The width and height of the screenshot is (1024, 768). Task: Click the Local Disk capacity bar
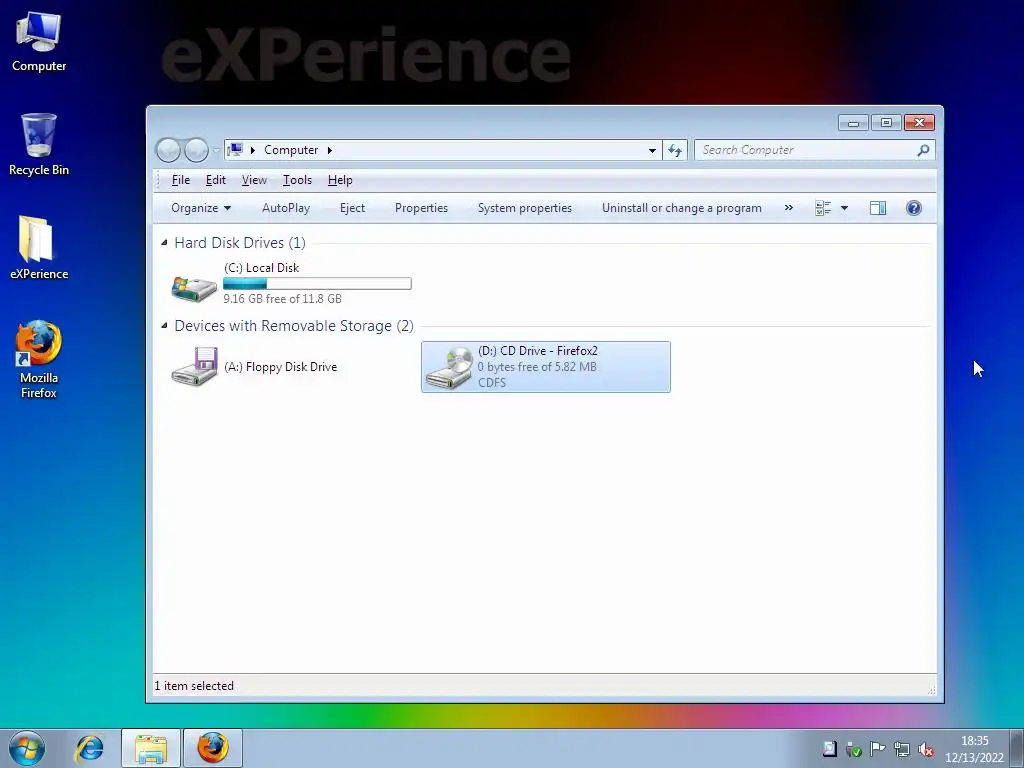(x=317, y=283)
